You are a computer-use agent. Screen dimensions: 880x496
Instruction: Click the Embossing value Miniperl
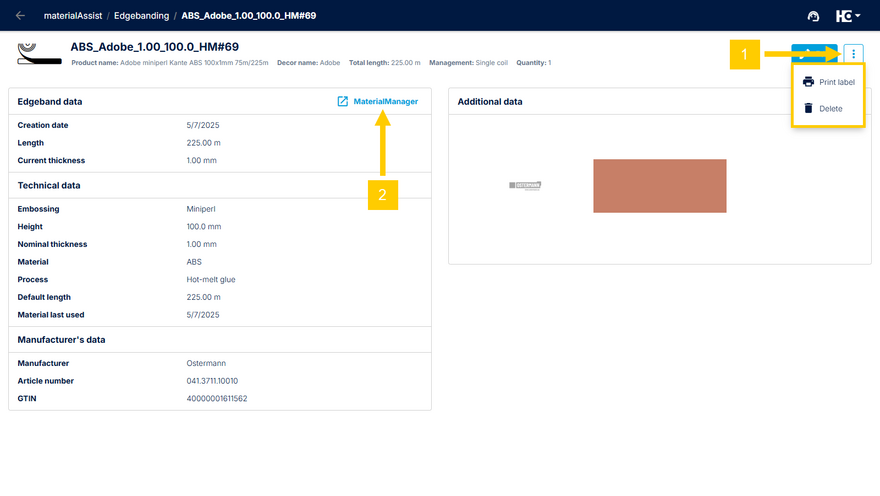201,209
